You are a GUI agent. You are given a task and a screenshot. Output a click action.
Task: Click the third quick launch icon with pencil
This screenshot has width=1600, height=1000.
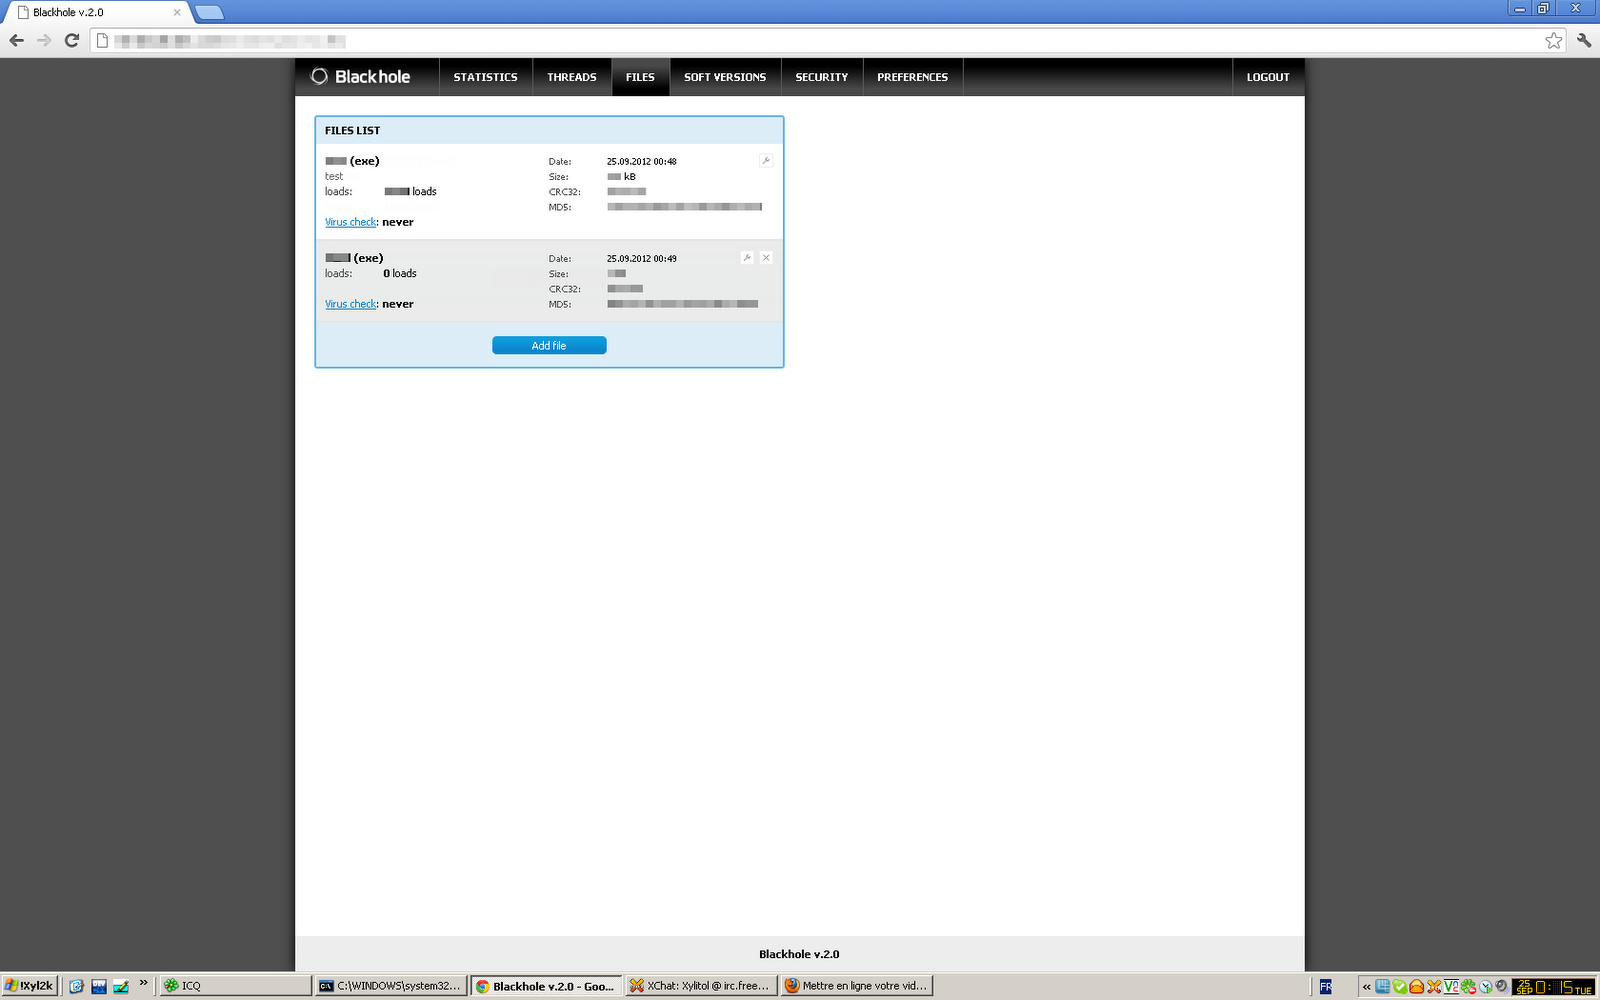tap(121, 986)
